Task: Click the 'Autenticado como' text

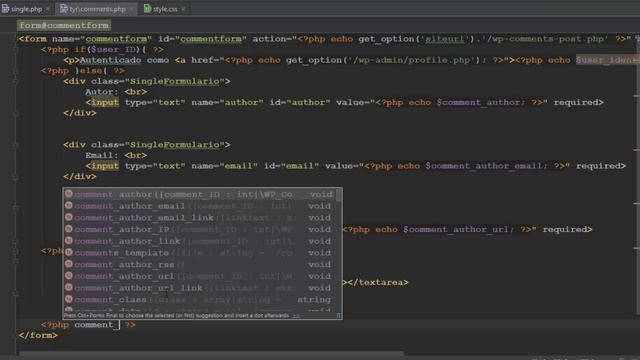Action: point(124,60)
